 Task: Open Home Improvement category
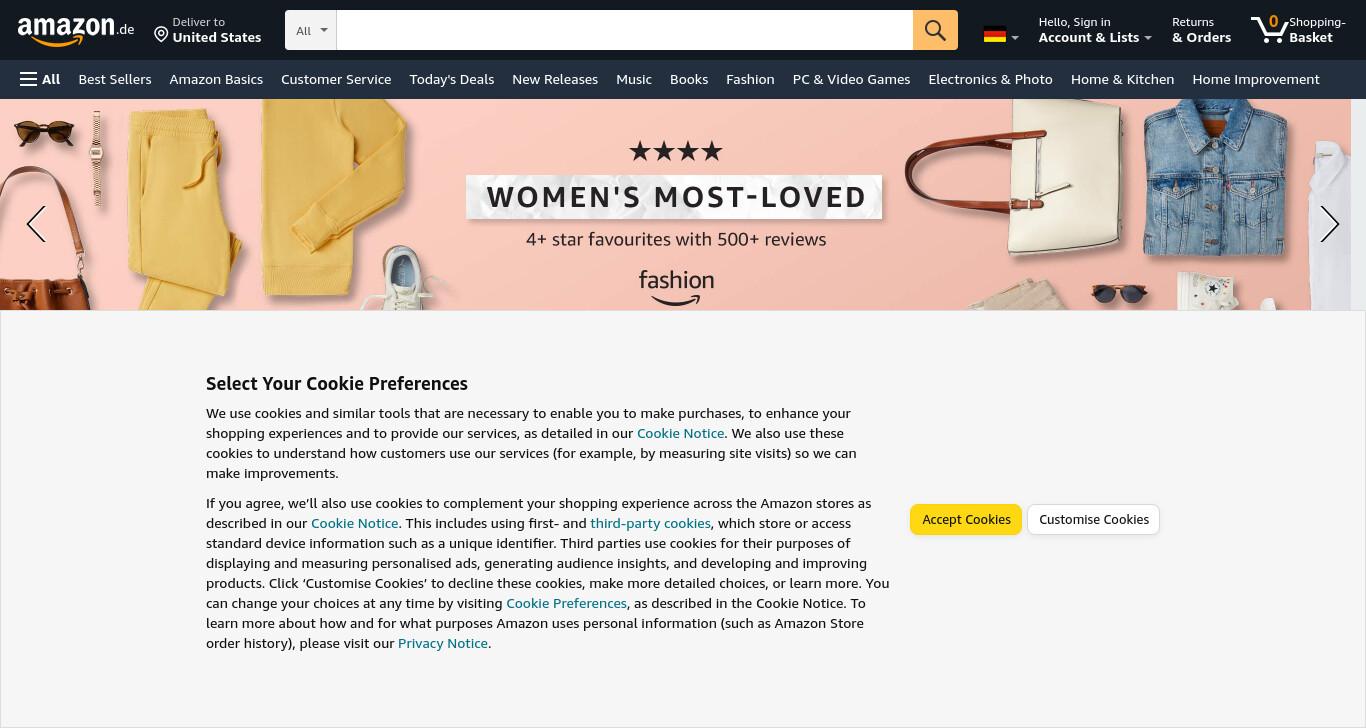1256,79
